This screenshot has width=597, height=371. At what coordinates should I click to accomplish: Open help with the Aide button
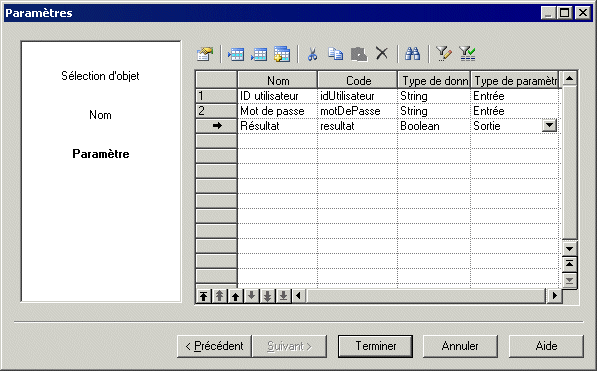pos(546,346)
